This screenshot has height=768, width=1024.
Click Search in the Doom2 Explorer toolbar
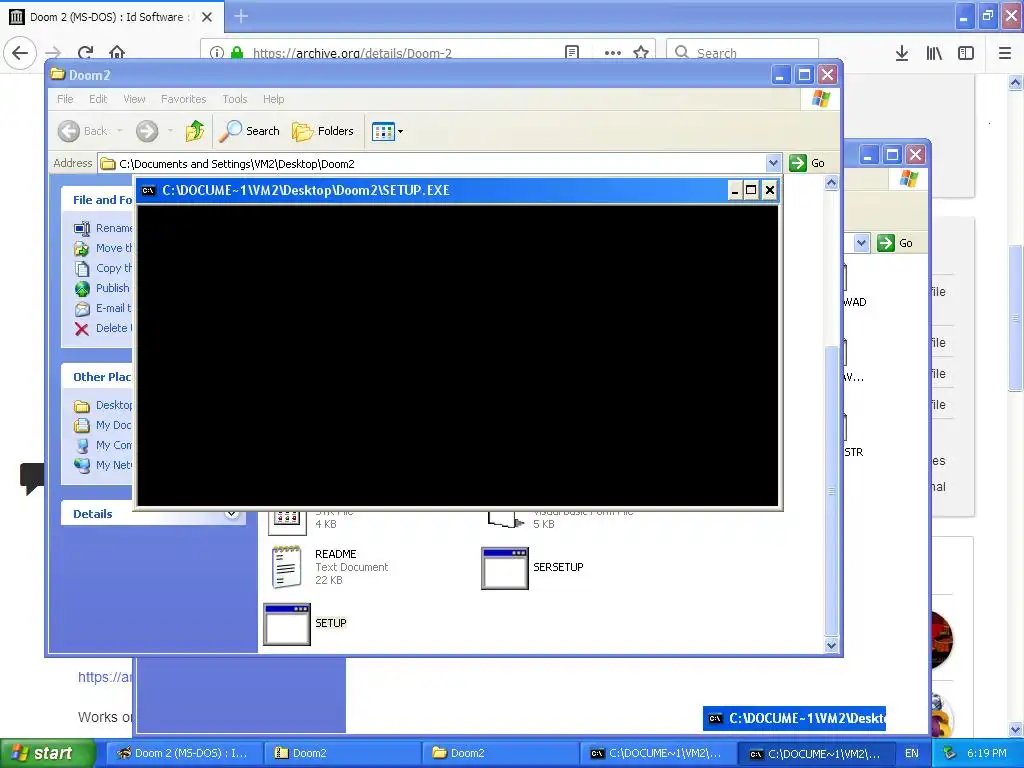click(250, 131)
